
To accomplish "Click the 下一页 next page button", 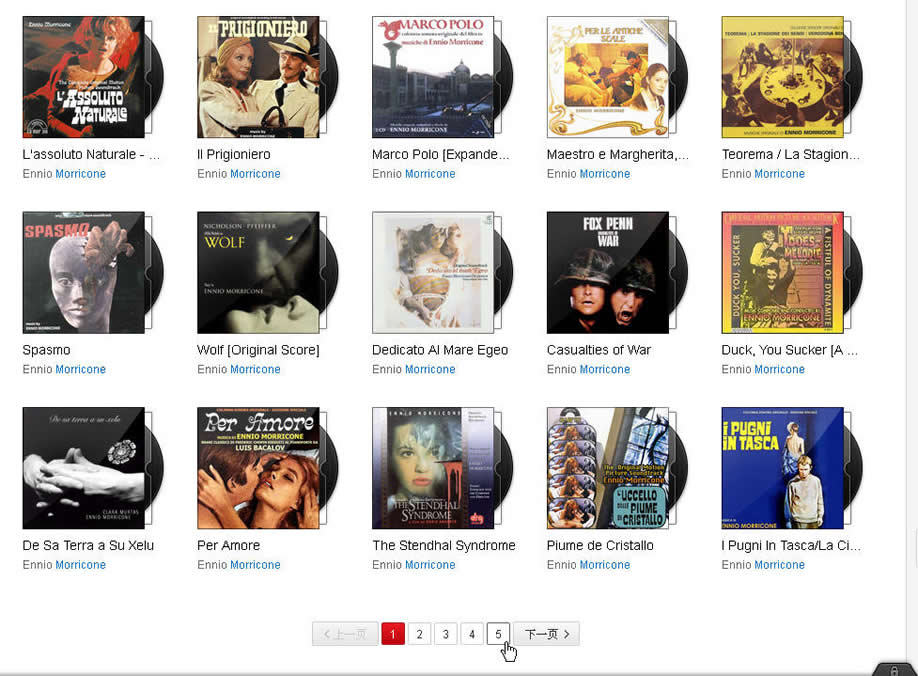I will pos(547,634).
